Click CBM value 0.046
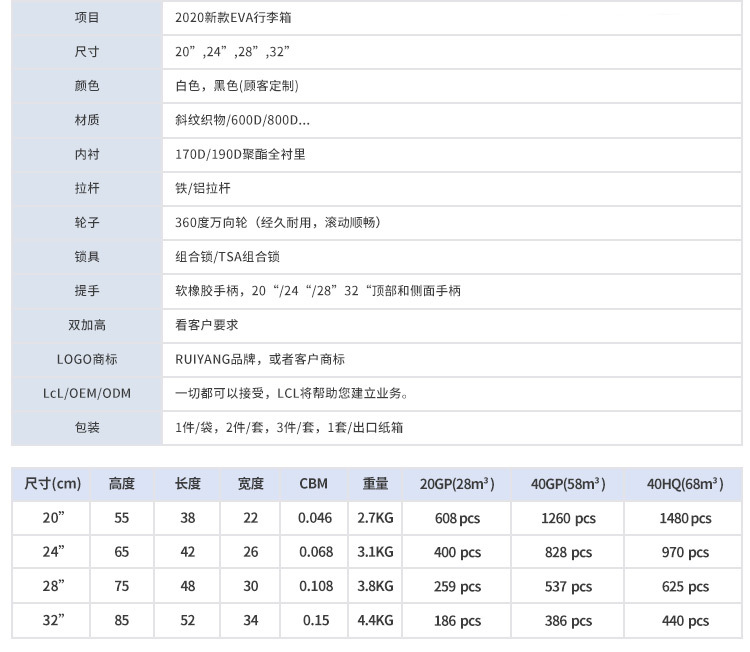 (315, 518)
